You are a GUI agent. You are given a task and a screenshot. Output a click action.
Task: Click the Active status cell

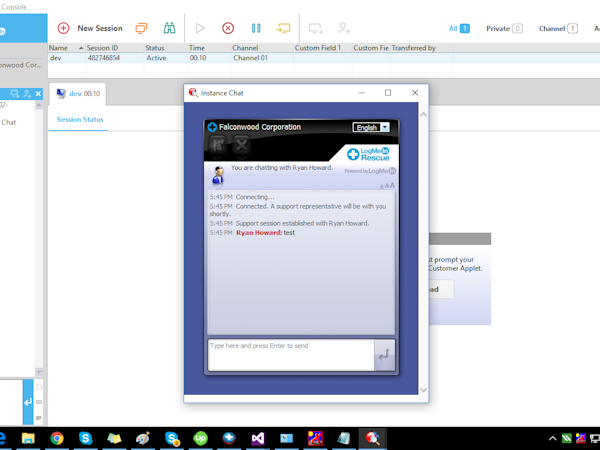click(x=166, y=58)
